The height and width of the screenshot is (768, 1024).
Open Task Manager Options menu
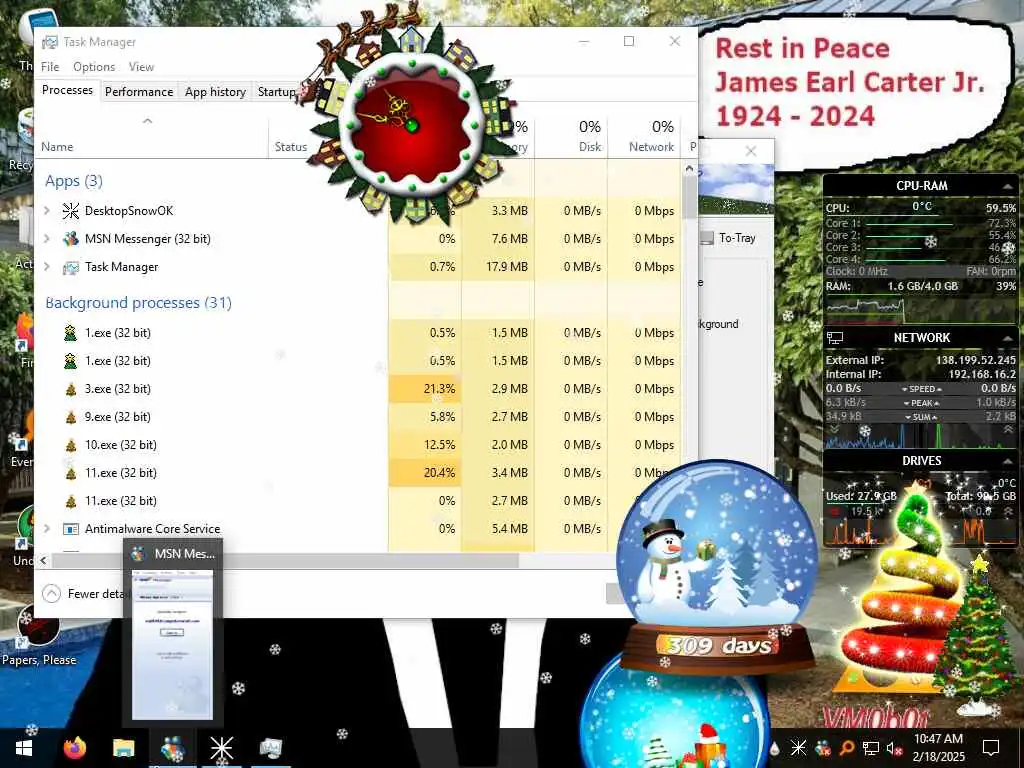[94, 67]
